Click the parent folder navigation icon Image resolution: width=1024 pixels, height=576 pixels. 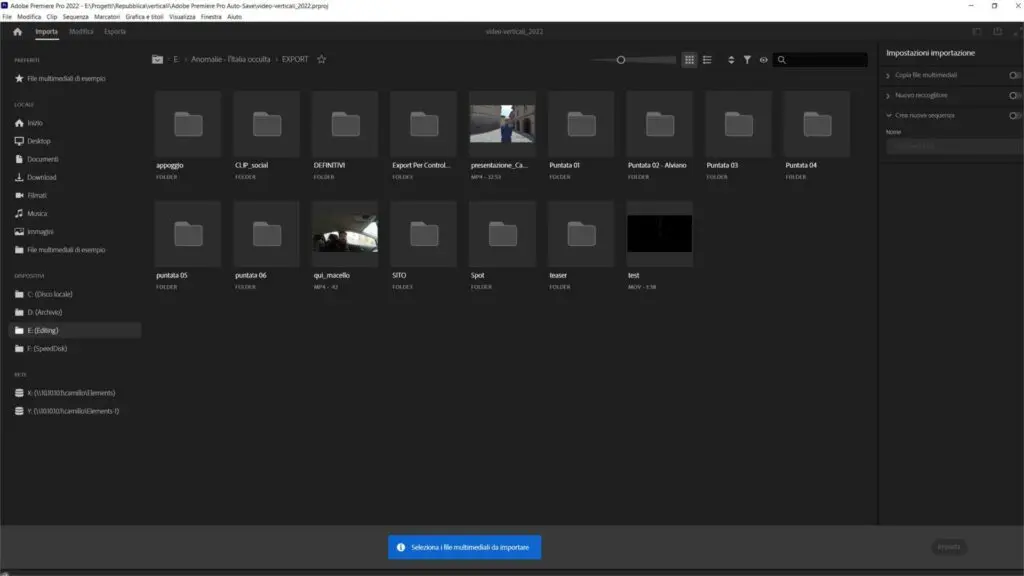click(157, 59)
